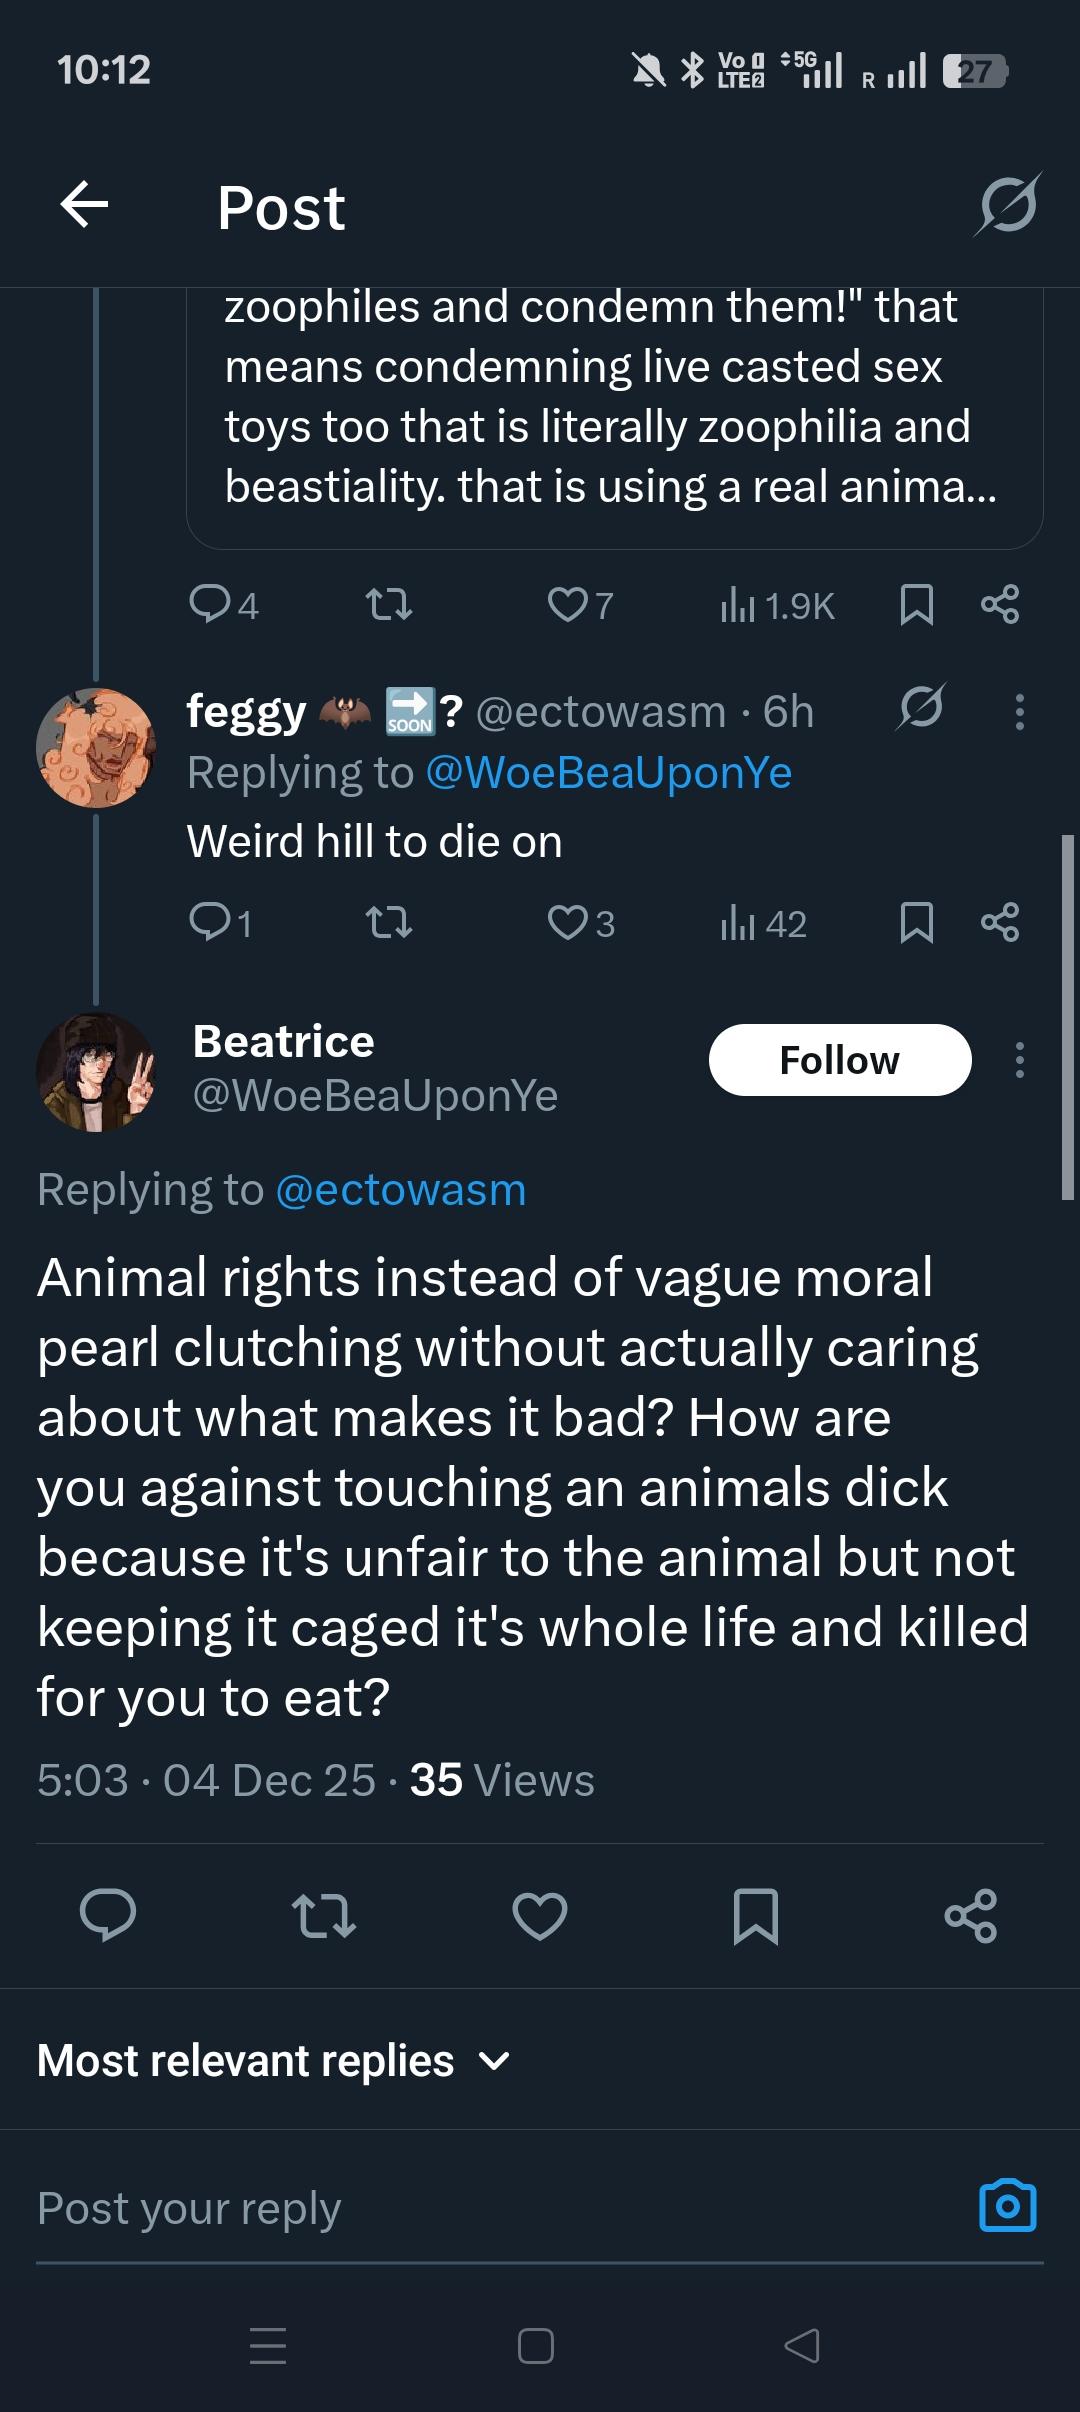Viewport: 1080px width, 2412px height.
Task: Open @ectowasm link in Replying to line
Action: click(x=400, y=1189)
